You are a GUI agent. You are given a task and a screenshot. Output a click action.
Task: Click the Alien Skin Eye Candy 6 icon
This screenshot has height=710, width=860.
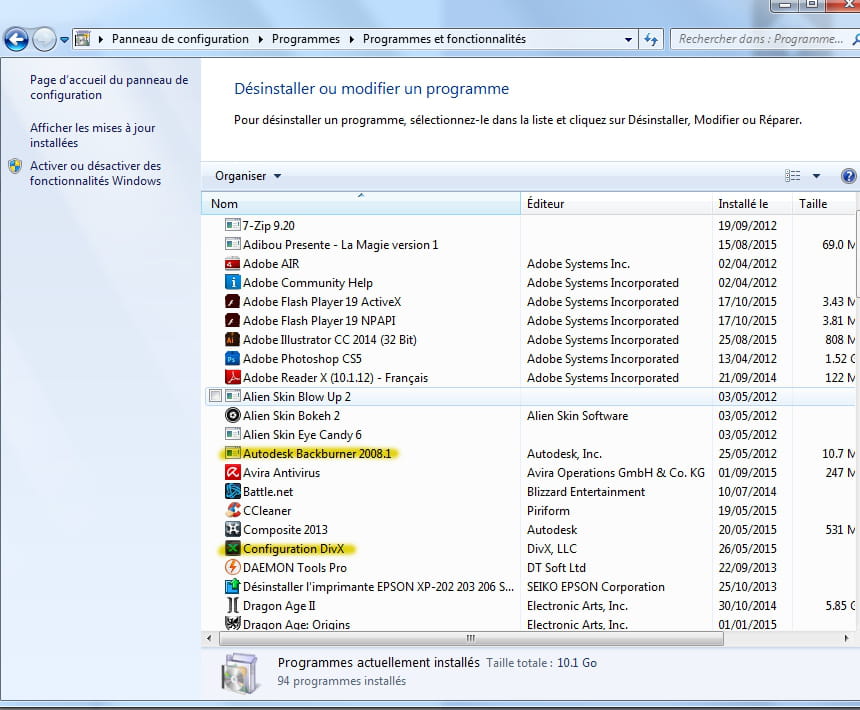tap(233, 435)
